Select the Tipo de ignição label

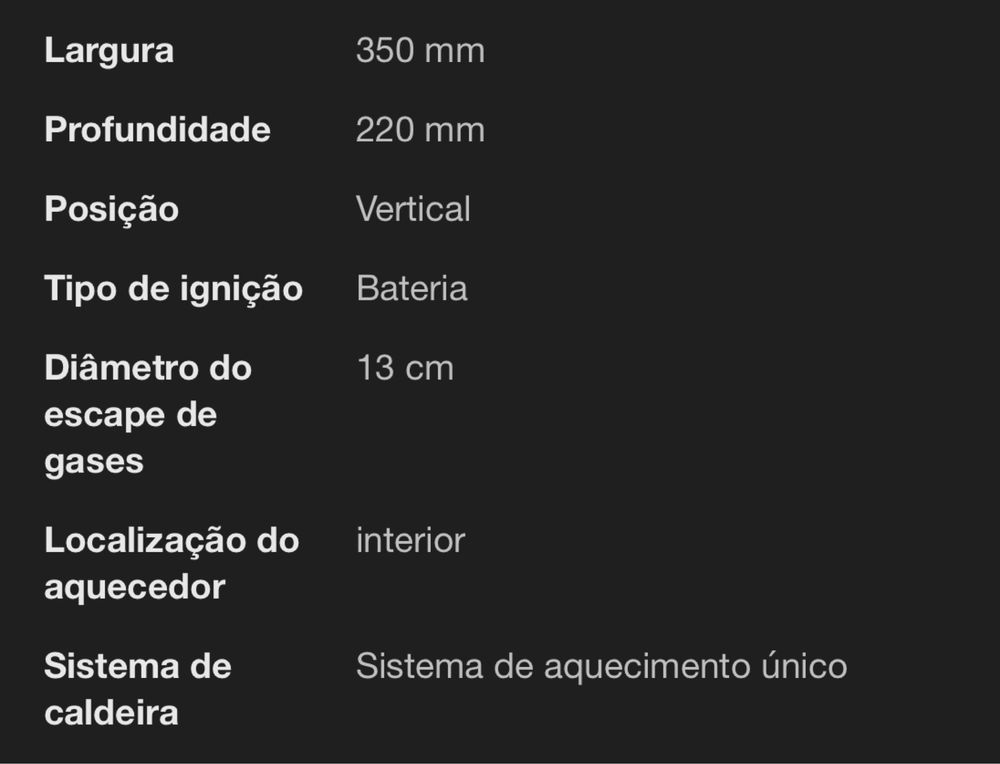tap(173, 289)
